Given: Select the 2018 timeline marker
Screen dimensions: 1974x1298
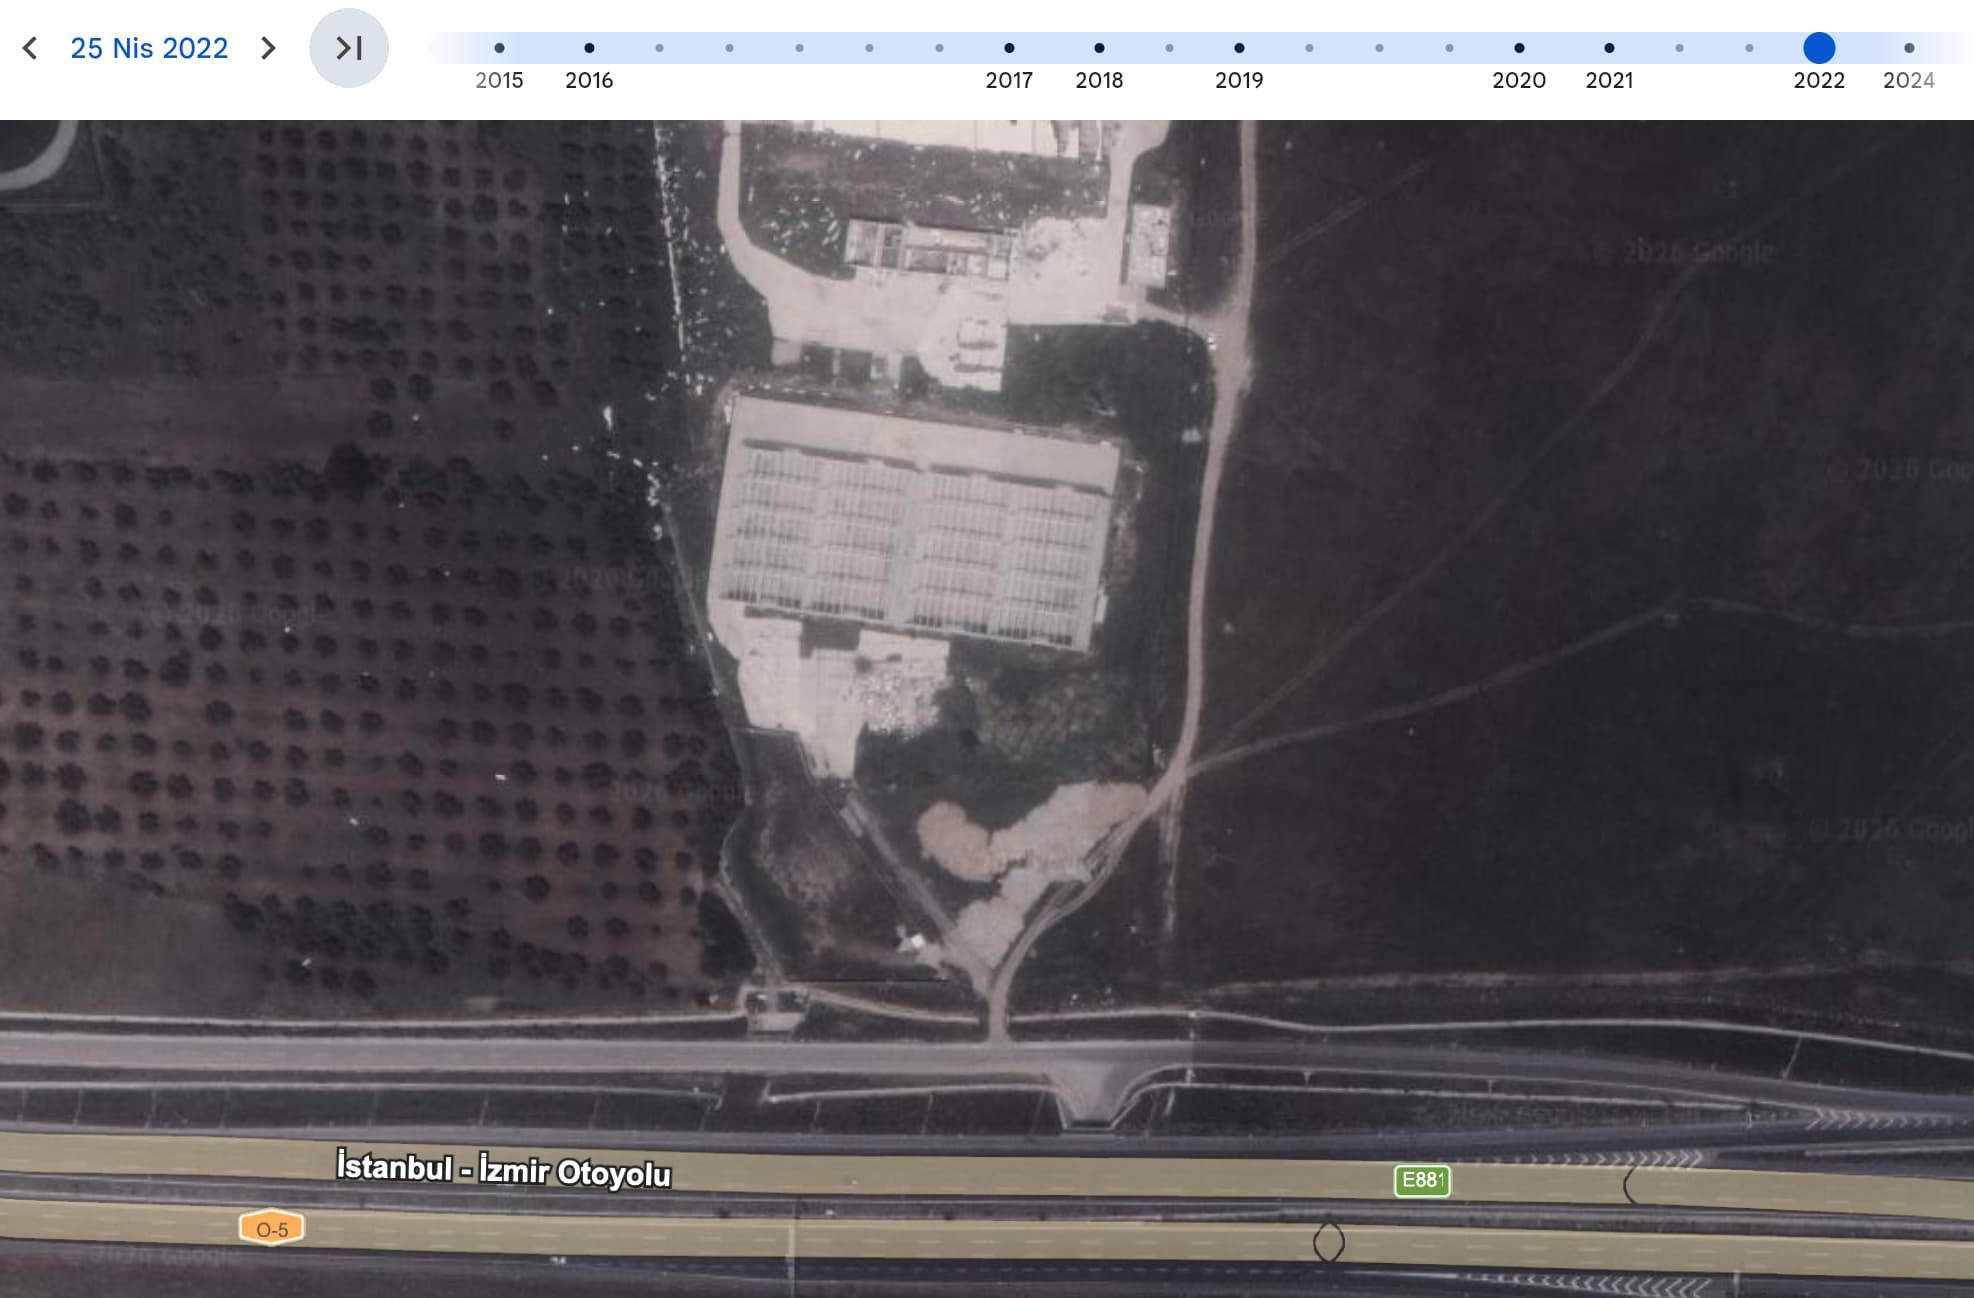Looking at the screenshot, I should 1099,48.
